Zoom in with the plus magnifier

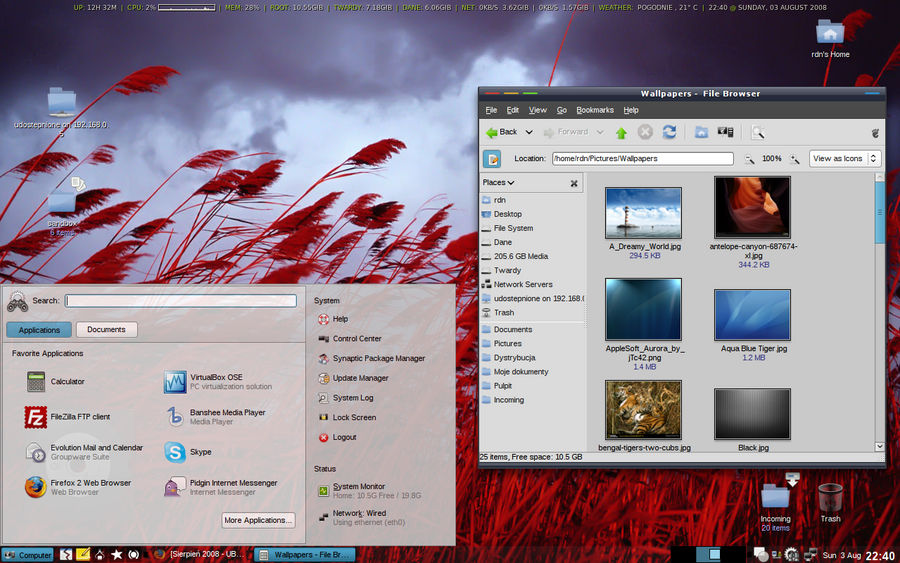click(x=794, y=159)
